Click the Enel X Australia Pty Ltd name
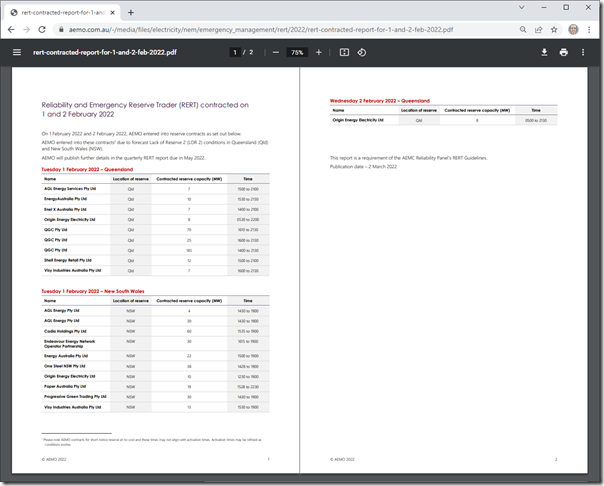Screen dimensions: 604x486 coord(65,209)
